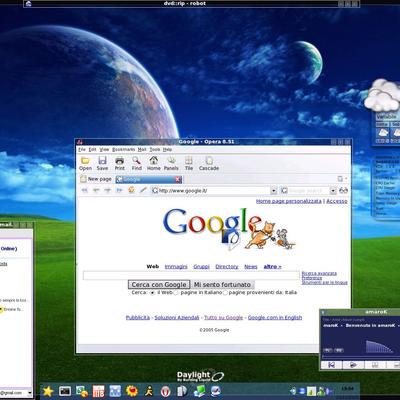The width and height of the screenshot is (400, 400).
Task: Open 'Google.com in English' link
Action: [x=275, y=318]
